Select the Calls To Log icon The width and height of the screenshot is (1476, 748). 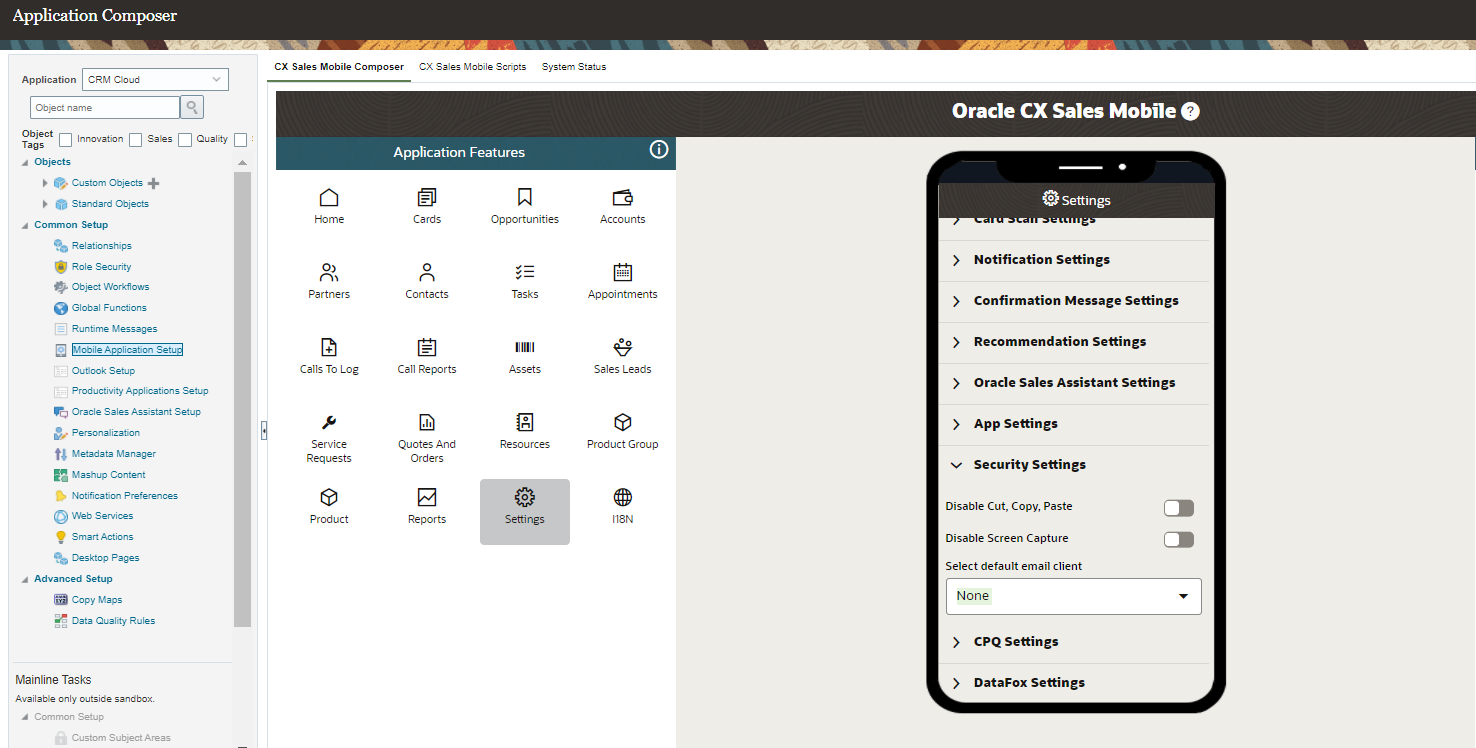click(x=329, y=348)
